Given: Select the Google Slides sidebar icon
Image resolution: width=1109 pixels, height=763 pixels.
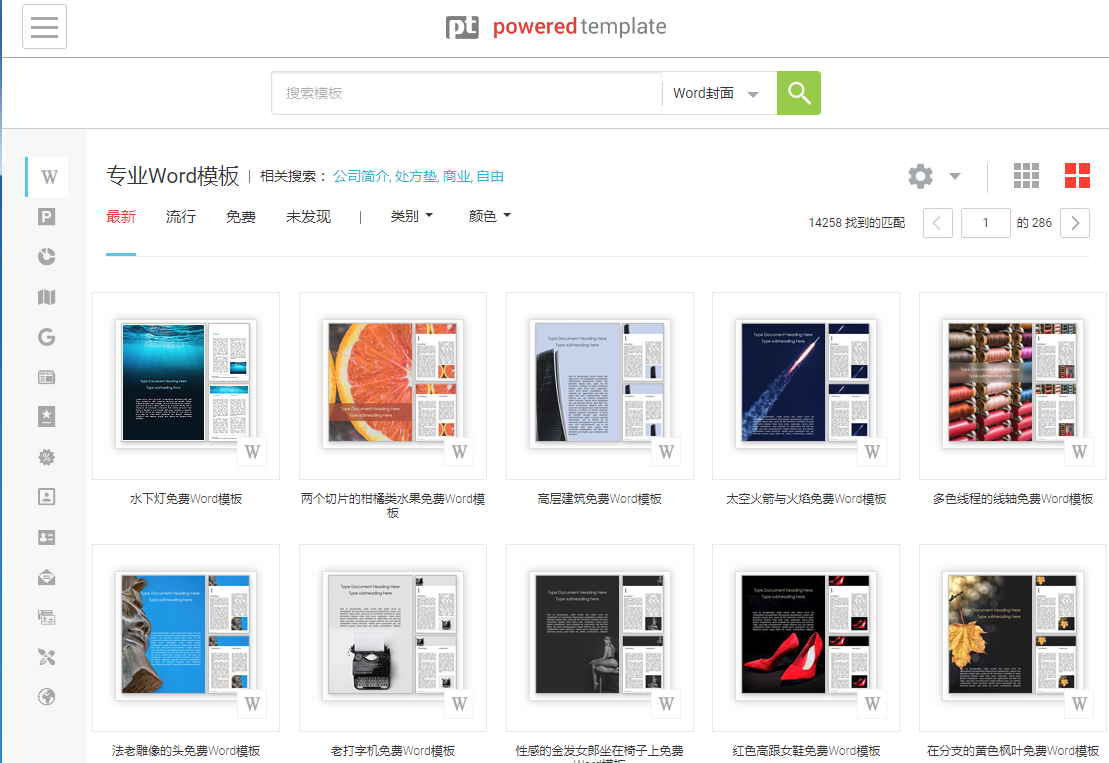Looking at the screenshot, I should tap(47, 337).
